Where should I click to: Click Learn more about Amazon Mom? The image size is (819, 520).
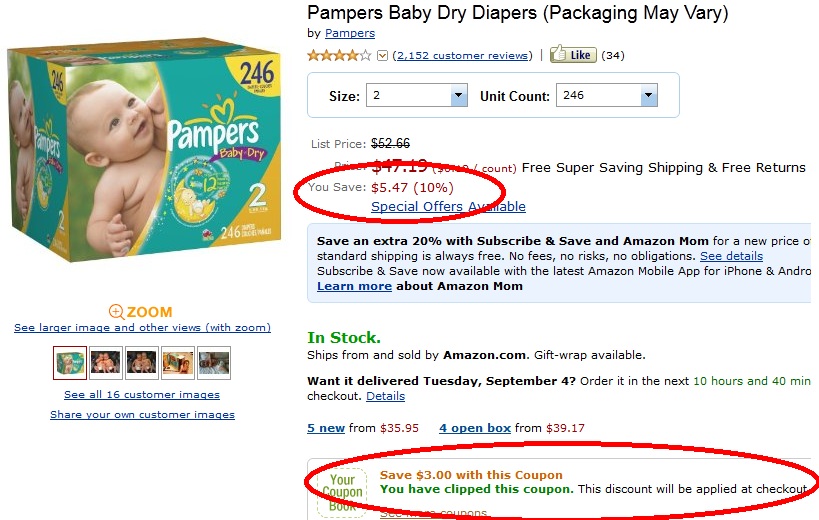click(x=354, y=286)
